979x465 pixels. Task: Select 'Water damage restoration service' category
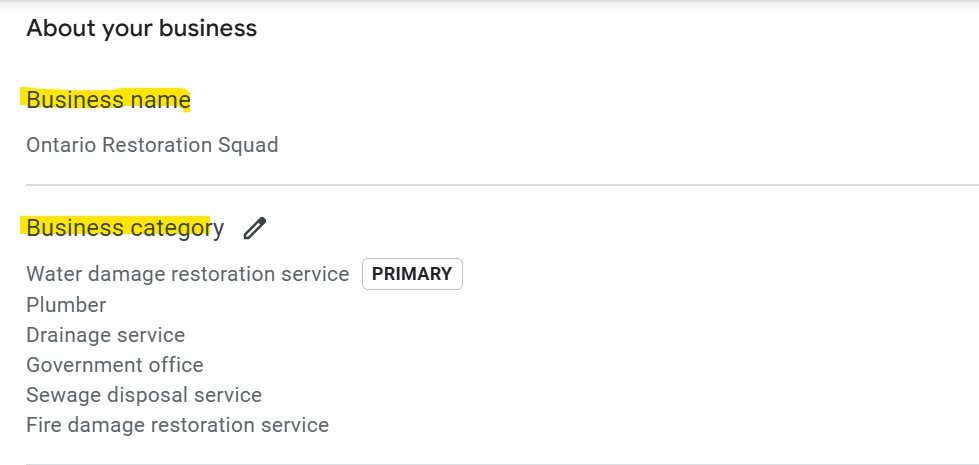[x=187, y=274]
